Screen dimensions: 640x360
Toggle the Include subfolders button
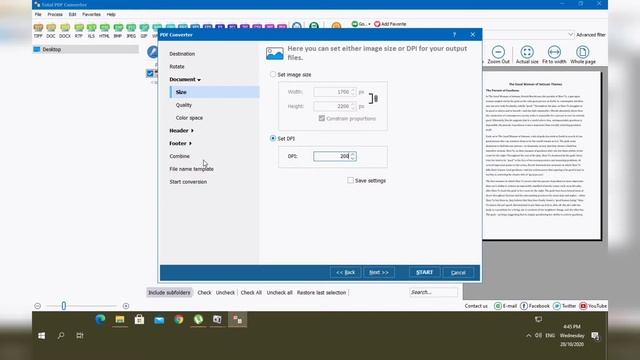pyautogui.click(x=169, y=293)
